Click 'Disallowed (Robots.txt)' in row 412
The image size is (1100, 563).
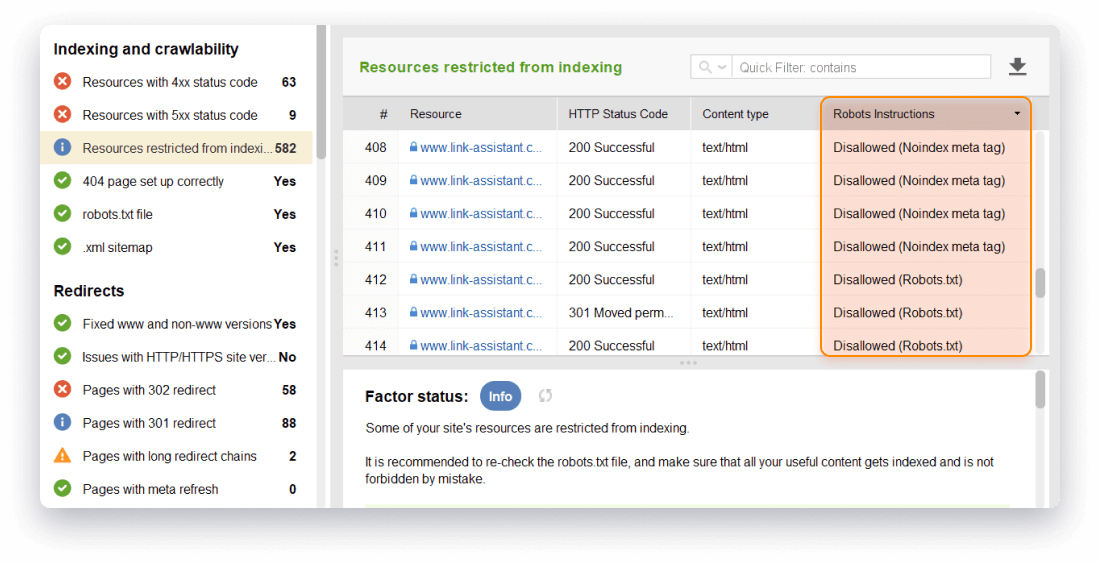pyautogui.click(x=897, y=279)
